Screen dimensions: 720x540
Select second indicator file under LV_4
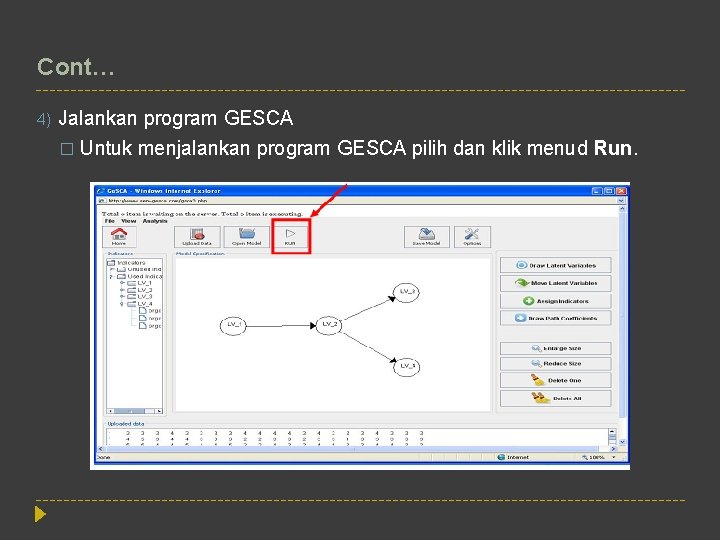click(150, 318)
